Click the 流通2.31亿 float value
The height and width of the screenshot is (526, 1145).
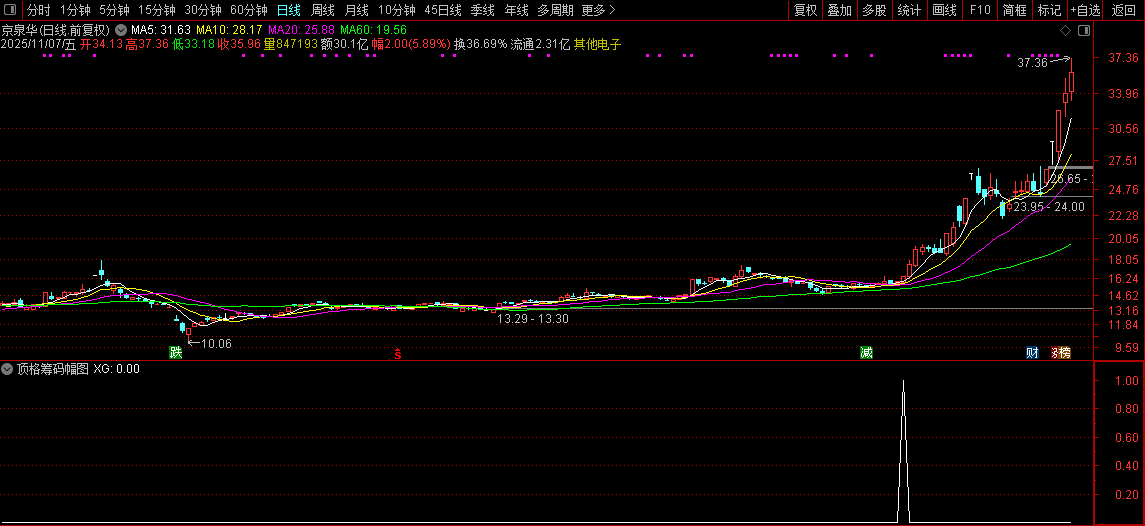(x=540, y=45)
